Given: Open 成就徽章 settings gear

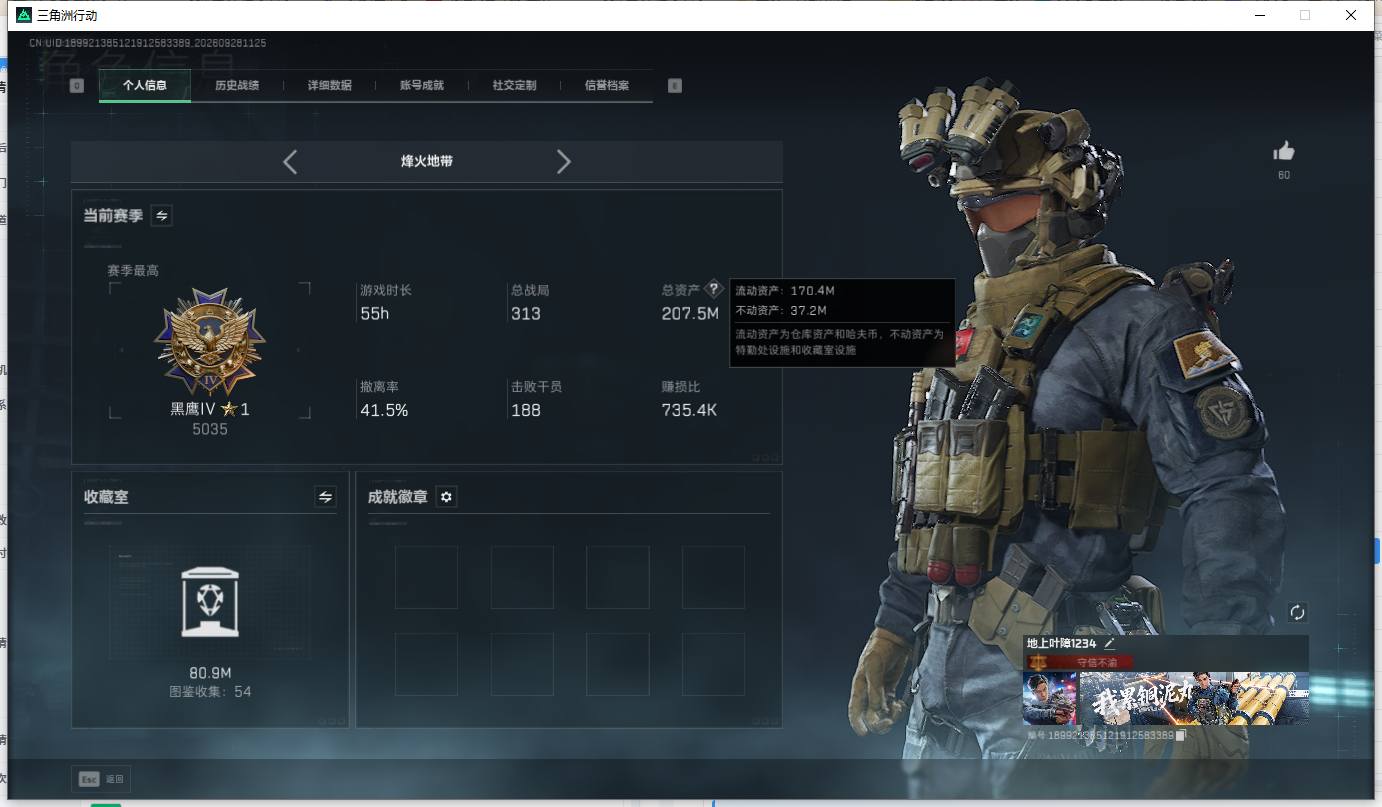Looking at the screenshot, I should pyautogui.click(x=447, y=496).
